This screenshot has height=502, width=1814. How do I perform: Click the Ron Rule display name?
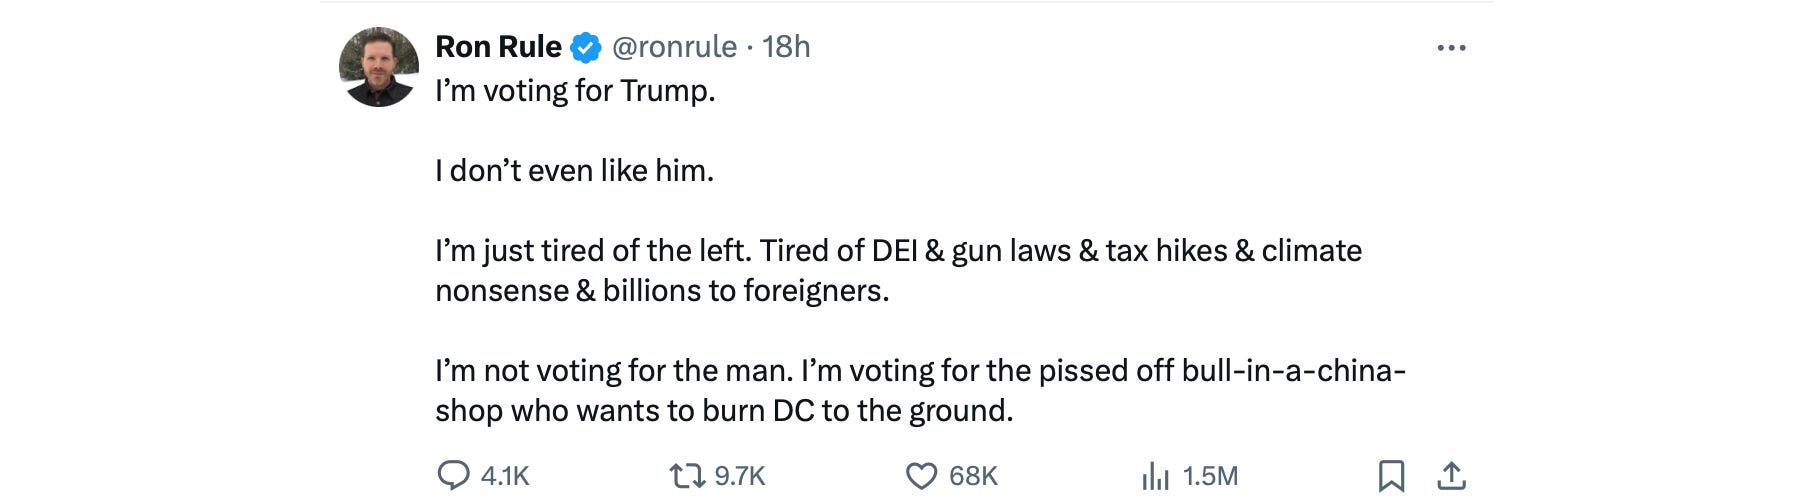pyautogui.click(x=498, y=47)
